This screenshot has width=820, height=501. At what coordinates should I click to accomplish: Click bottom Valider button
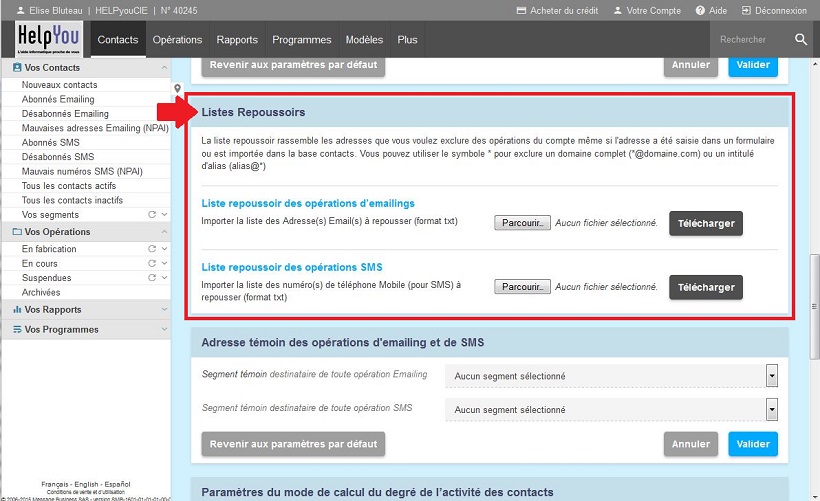point(753,444)
